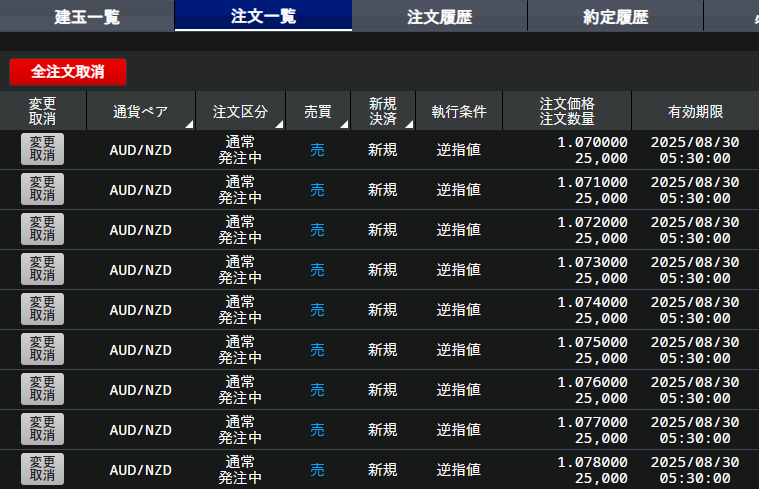This screenshot has width=759, height=489.
Task: Click 新規 in the 1.070000 row
Action: pos(382,150)
